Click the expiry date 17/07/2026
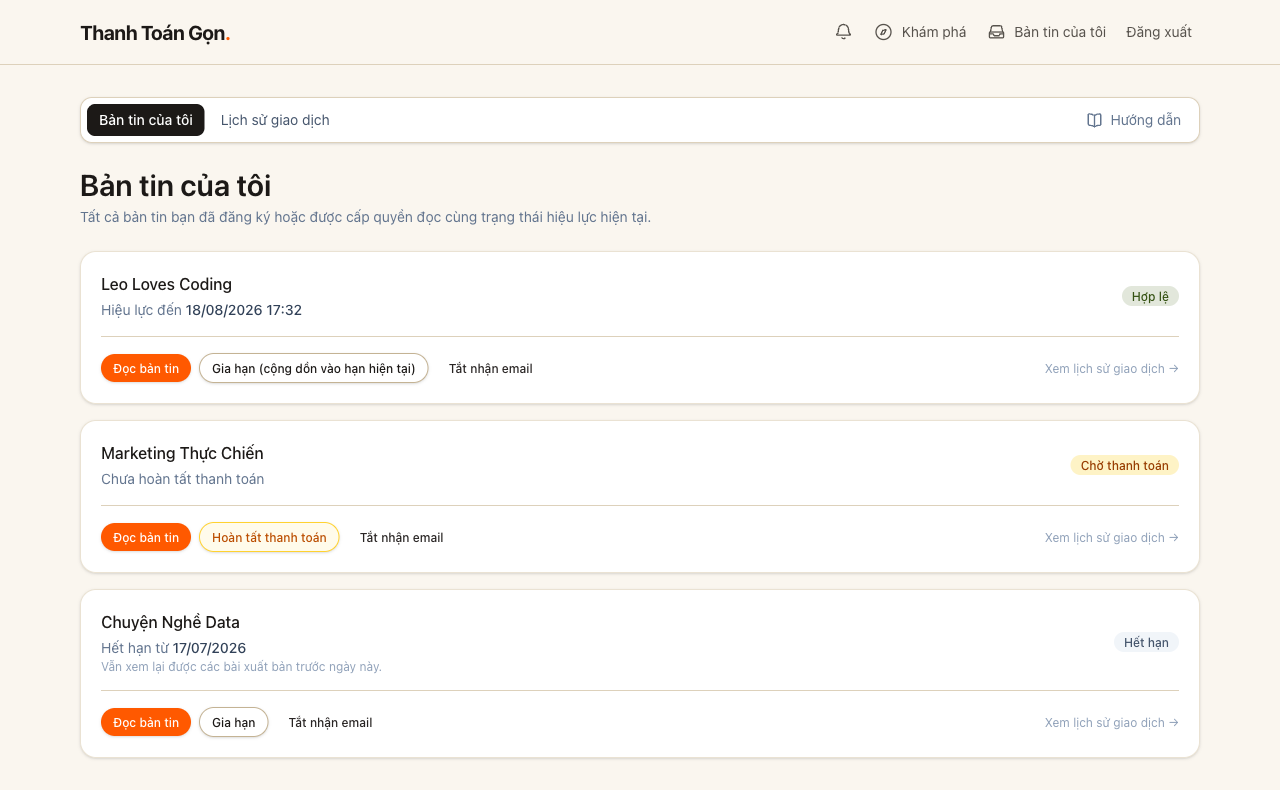Image resolution: width=1280 pixels, height=790 pixels. pyautogui.click(x=209, y=648)
